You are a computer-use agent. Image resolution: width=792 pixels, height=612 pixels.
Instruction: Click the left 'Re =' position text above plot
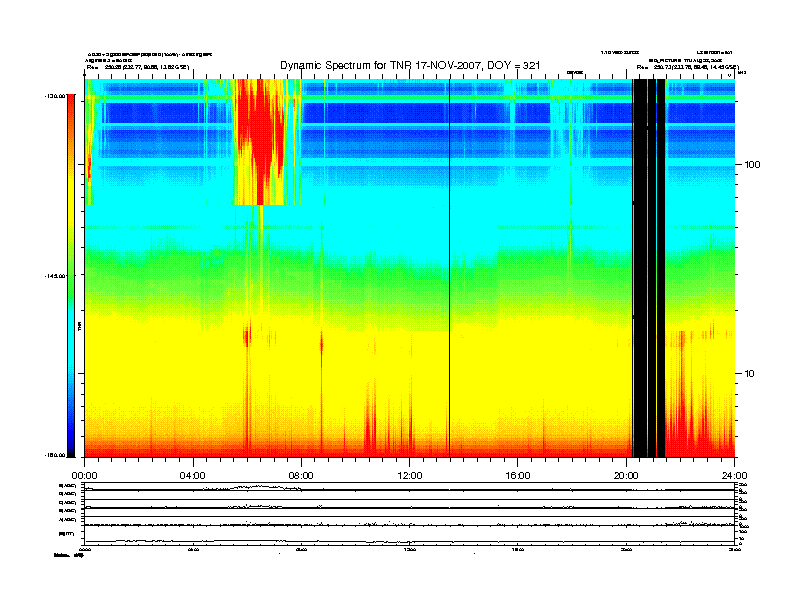pyautogui.click(x=137, y=67)
